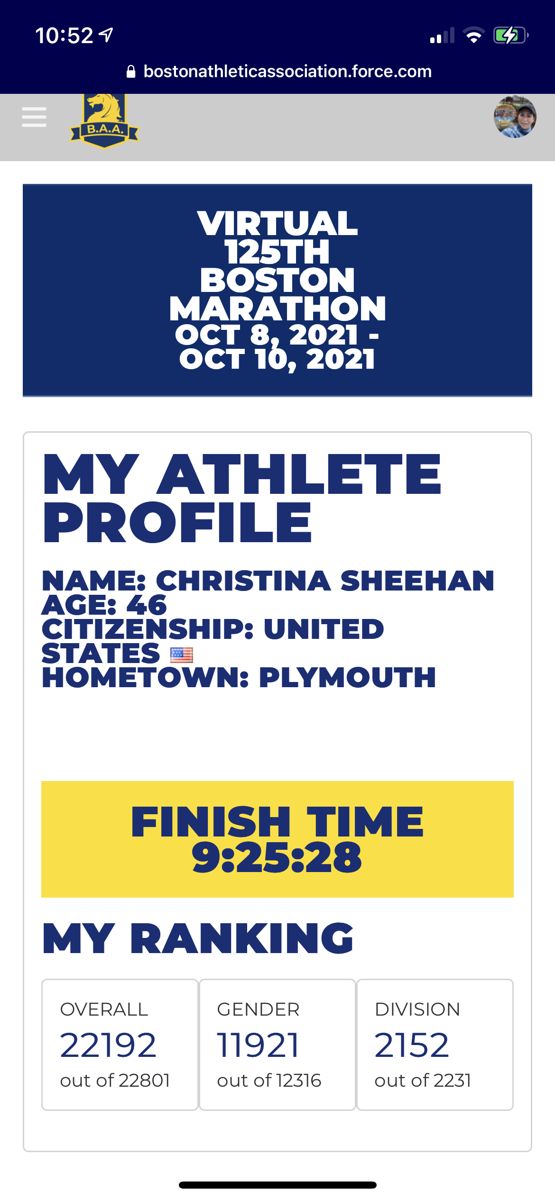
Task: Tap the yellow Finish Time 9:25:28 box
Action: (277, 839)
